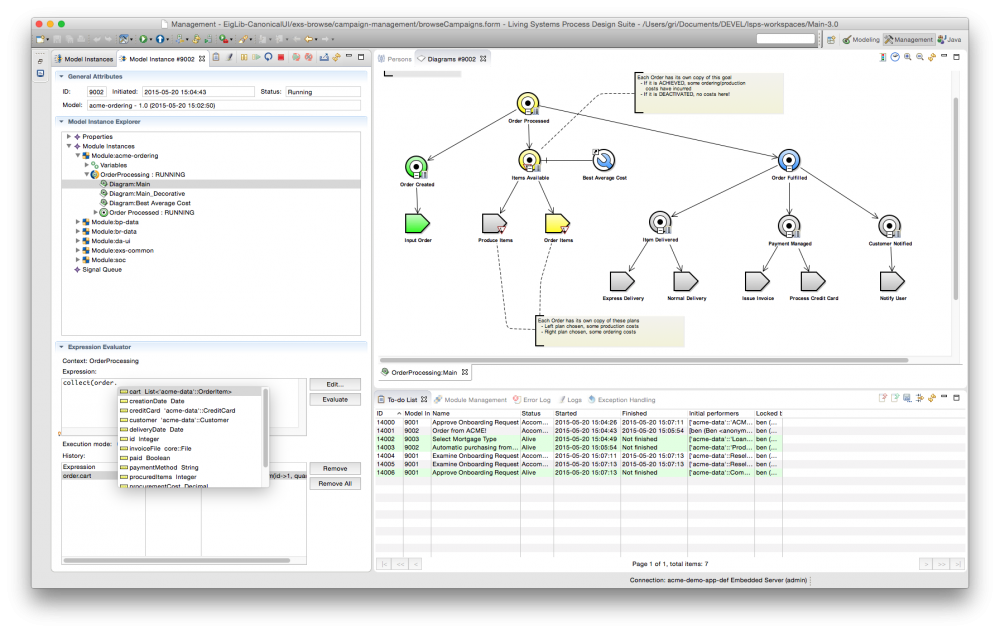The image size is (1000, 633).
Task: Select the green Input Order plan node
Action: pyautogui.click(x=417, y=222)
